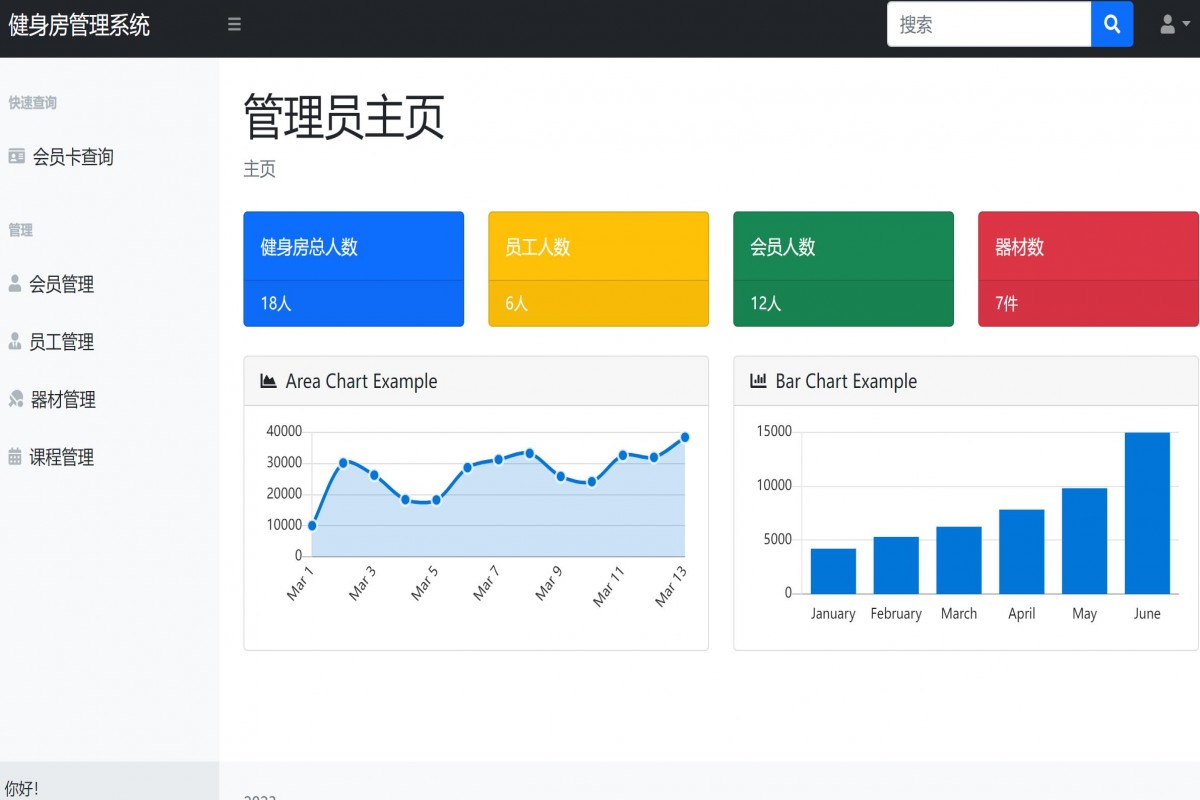The height and width of the screenshot is (800, 1200).
Task: Open the 员工管理 menu item
Action: click(x=65, y=341)
